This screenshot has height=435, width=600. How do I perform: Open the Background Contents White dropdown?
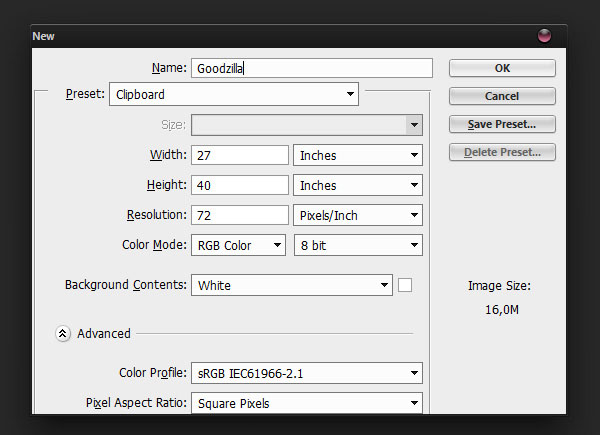click(x=292, y=285)
